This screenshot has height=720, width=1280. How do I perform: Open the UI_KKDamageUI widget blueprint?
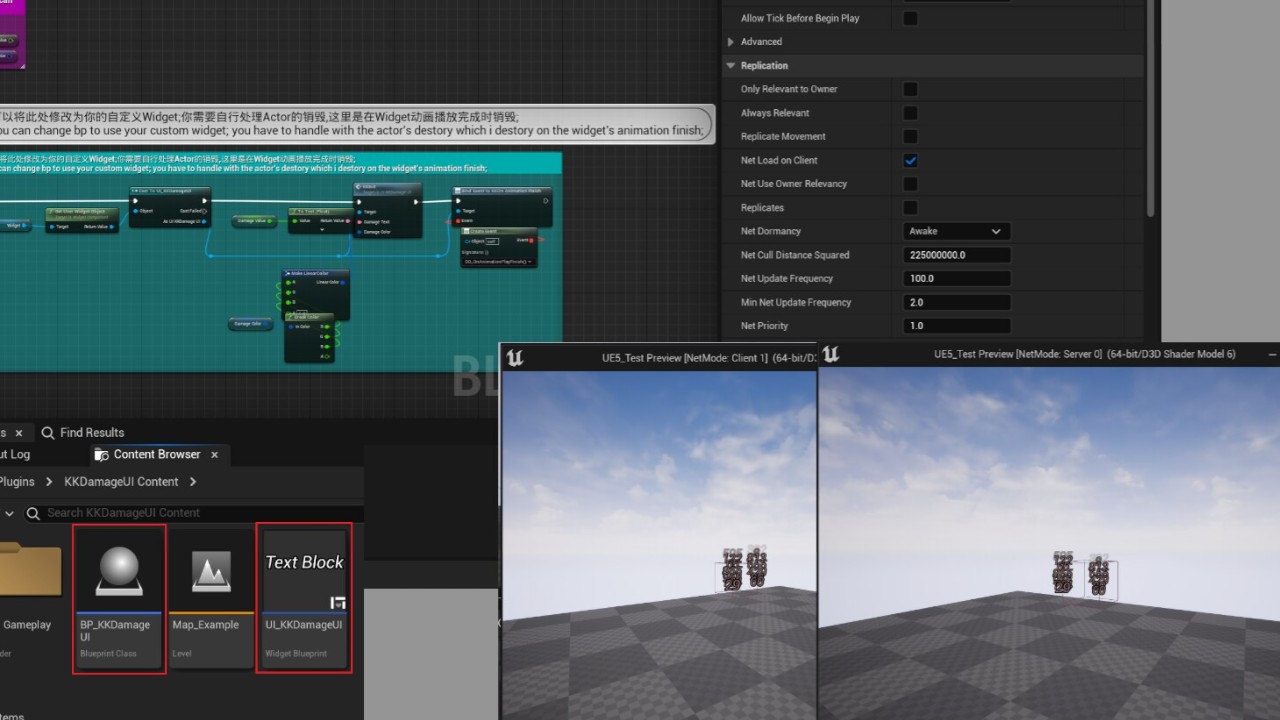click(304, 597)
